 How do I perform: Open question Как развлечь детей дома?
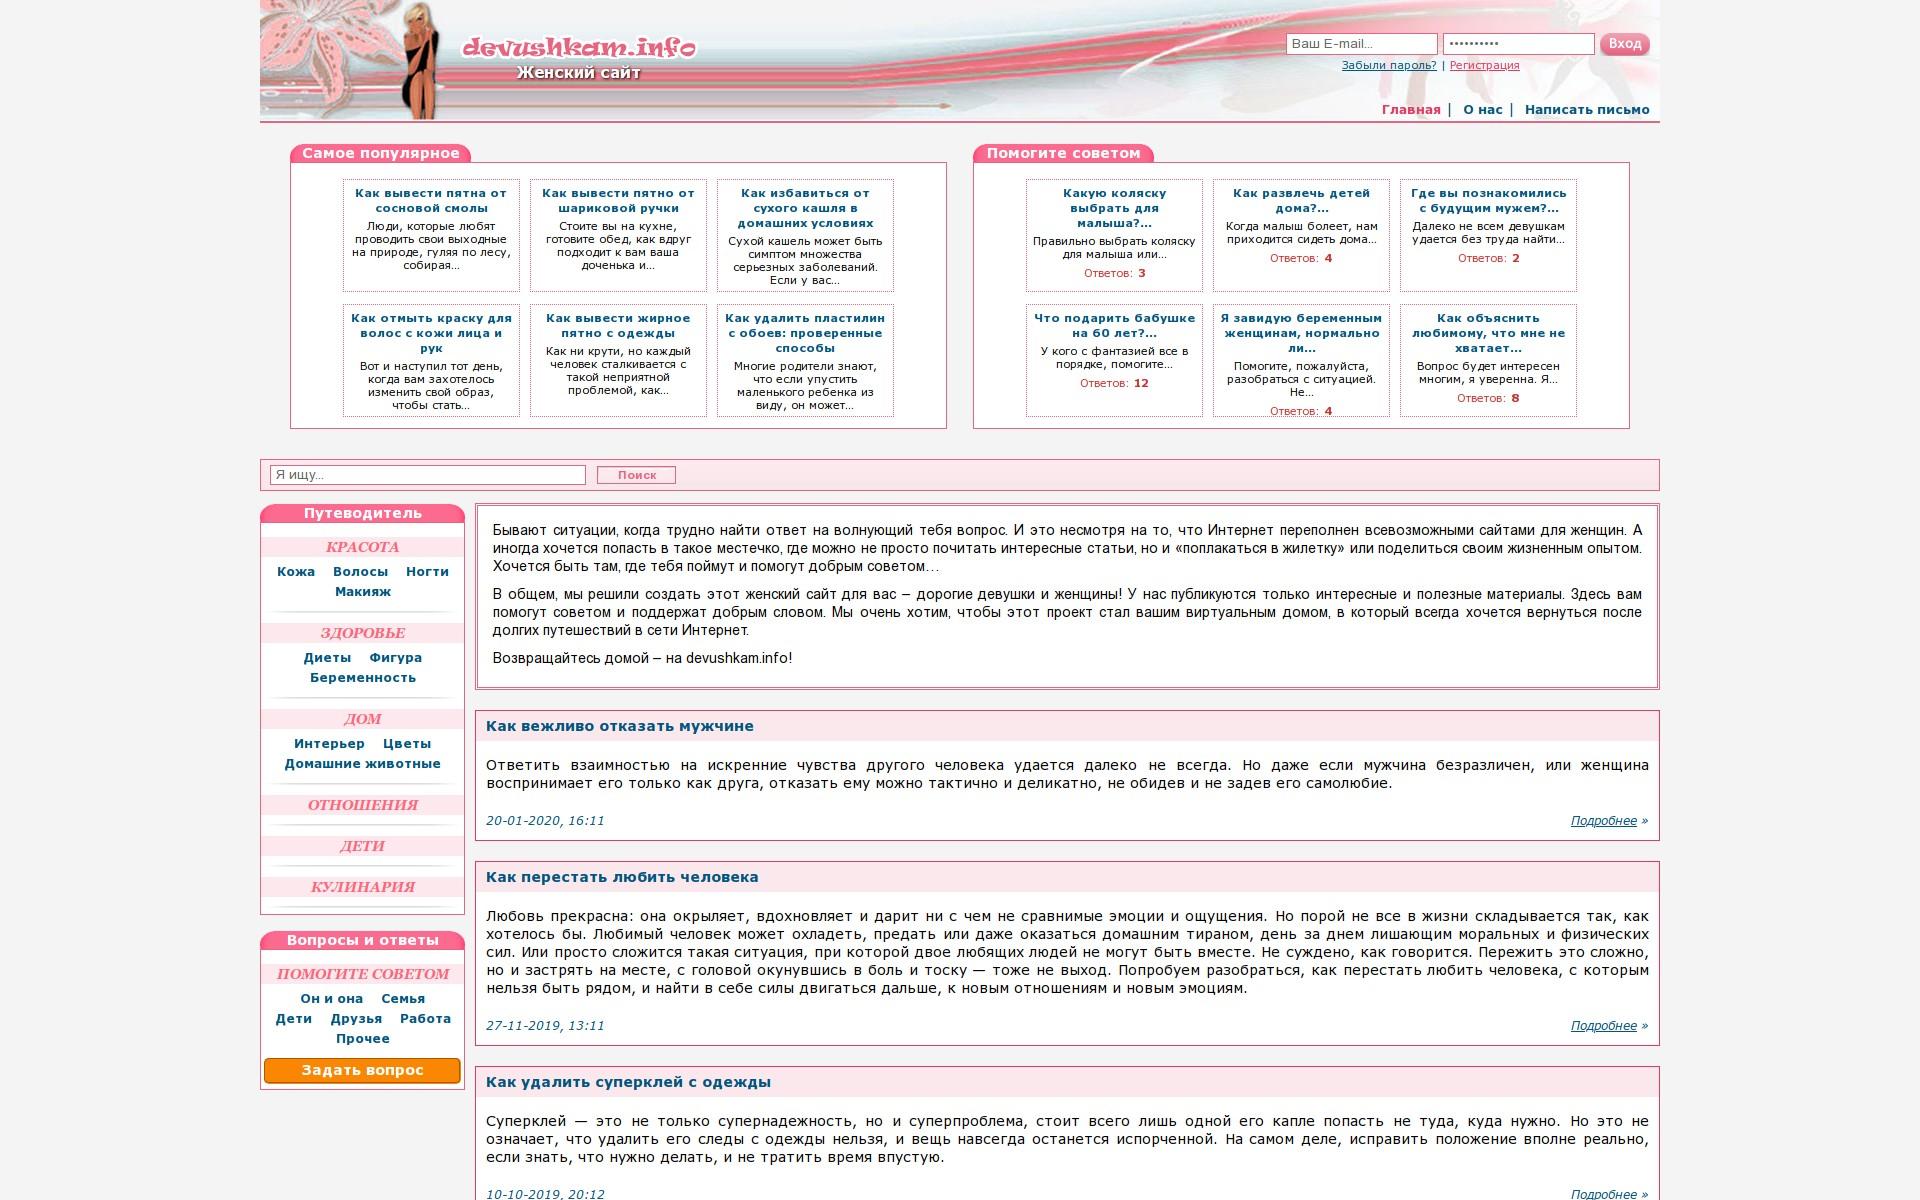pyautogui.click(x=1301, y=201)
